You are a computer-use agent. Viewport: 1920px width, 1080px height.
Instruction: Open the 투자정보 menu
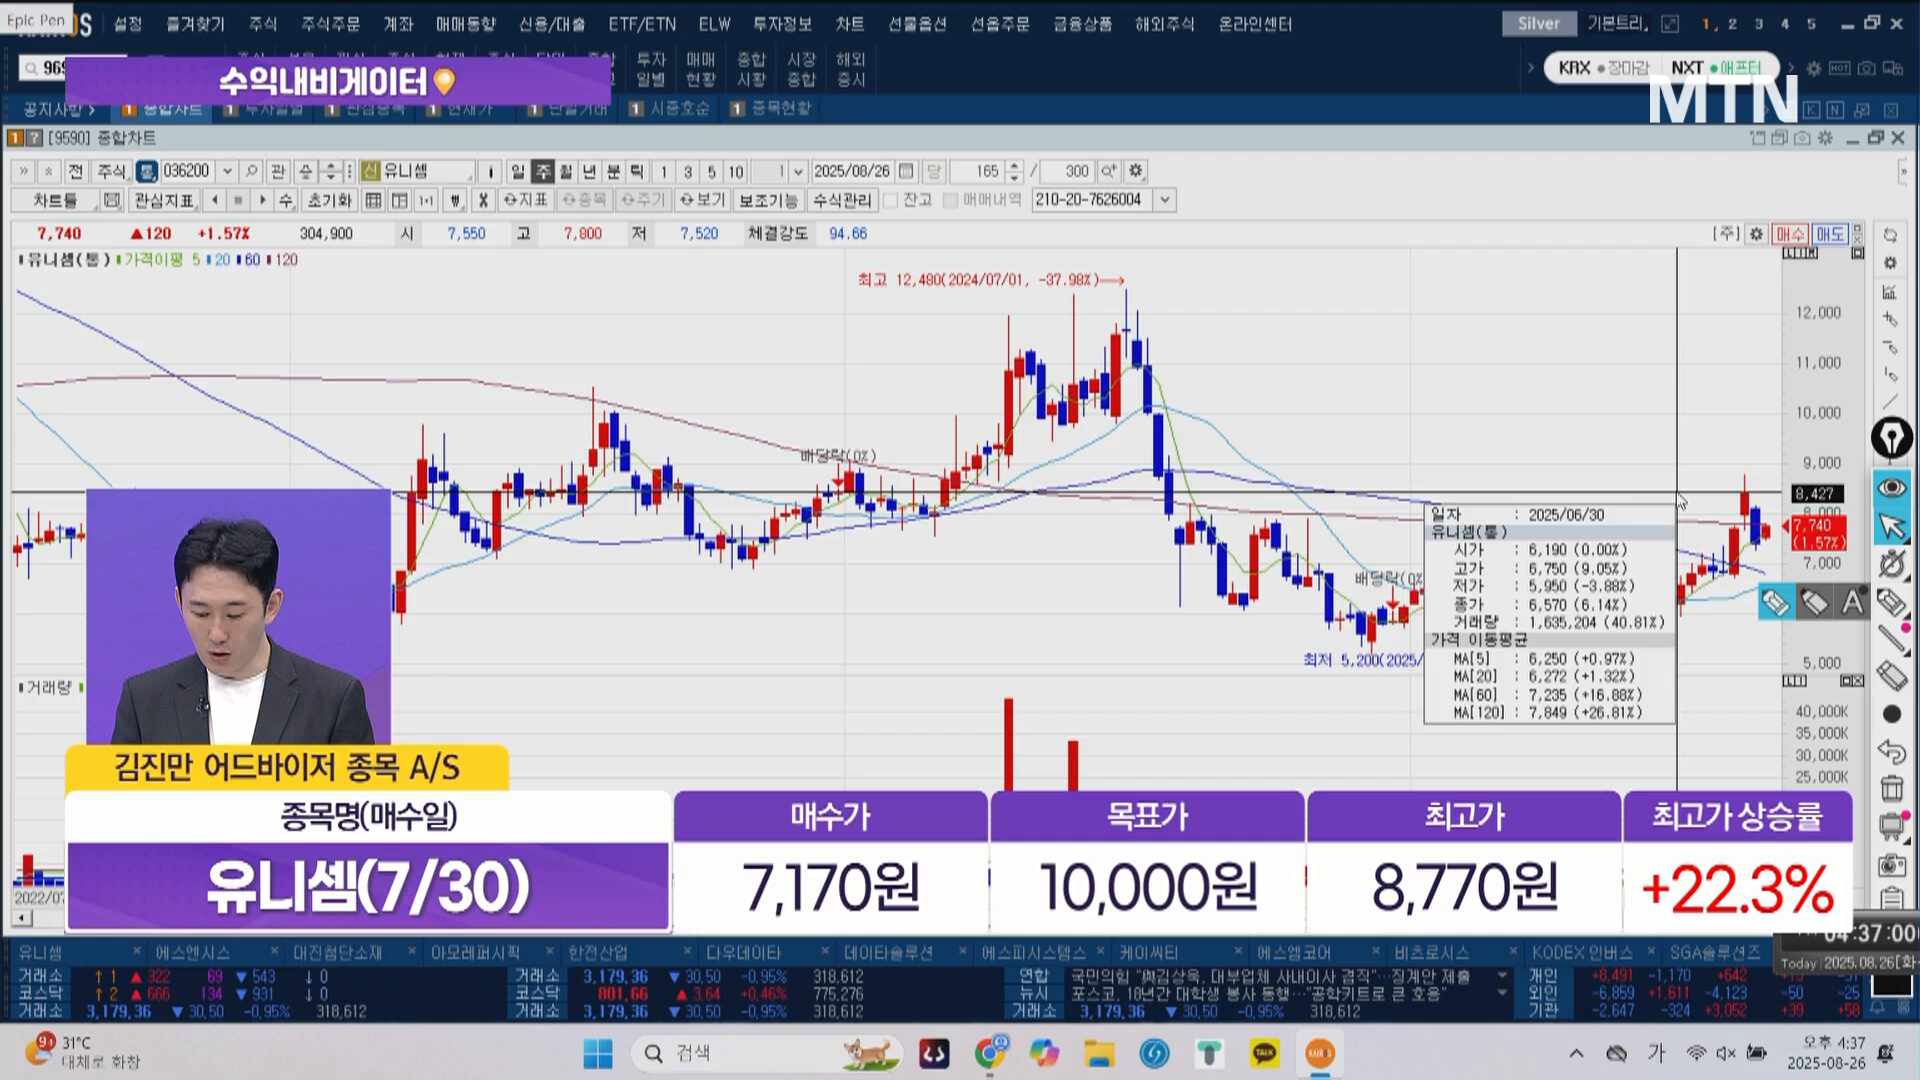(x=782, y=23)
